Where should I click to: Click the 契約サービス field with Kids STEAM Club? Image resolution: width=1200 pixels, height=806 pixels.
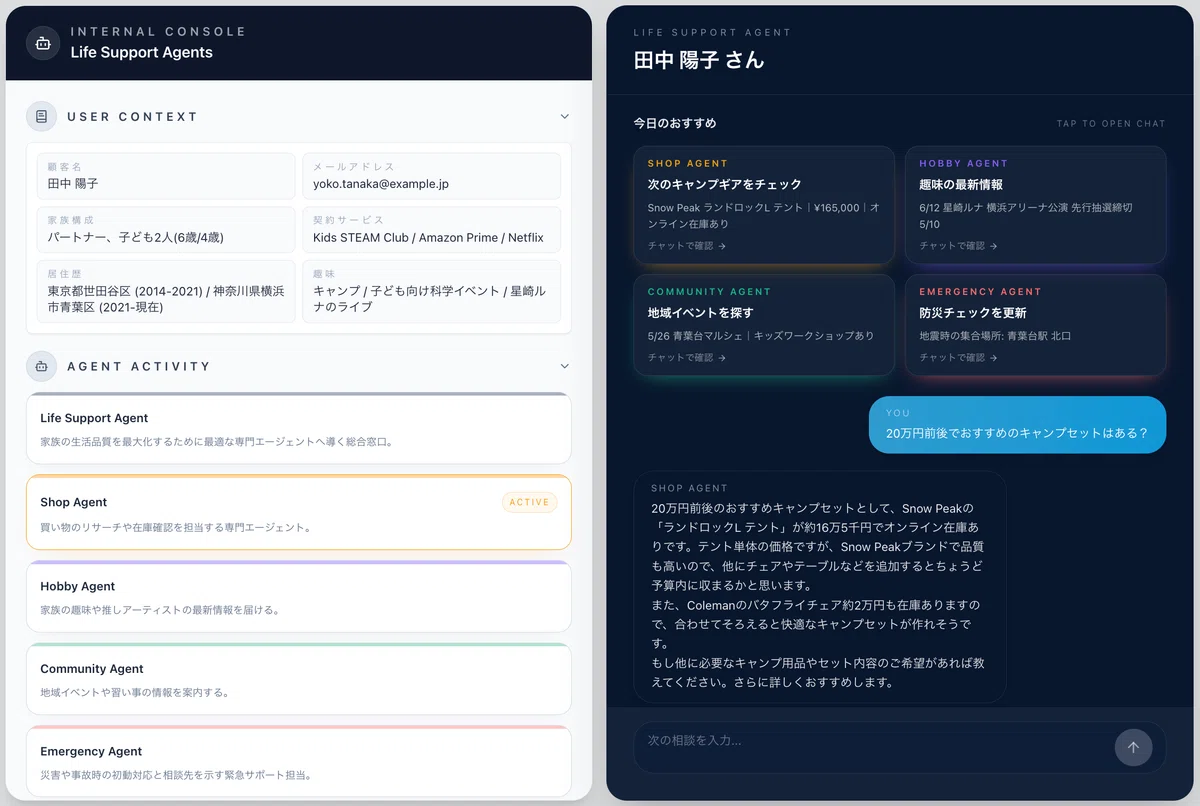(x=431, y=230)
